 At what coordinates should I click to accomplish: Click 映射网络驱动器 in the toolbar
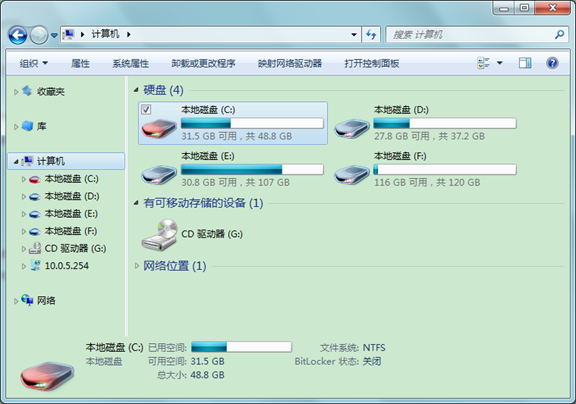pos(289,64)
